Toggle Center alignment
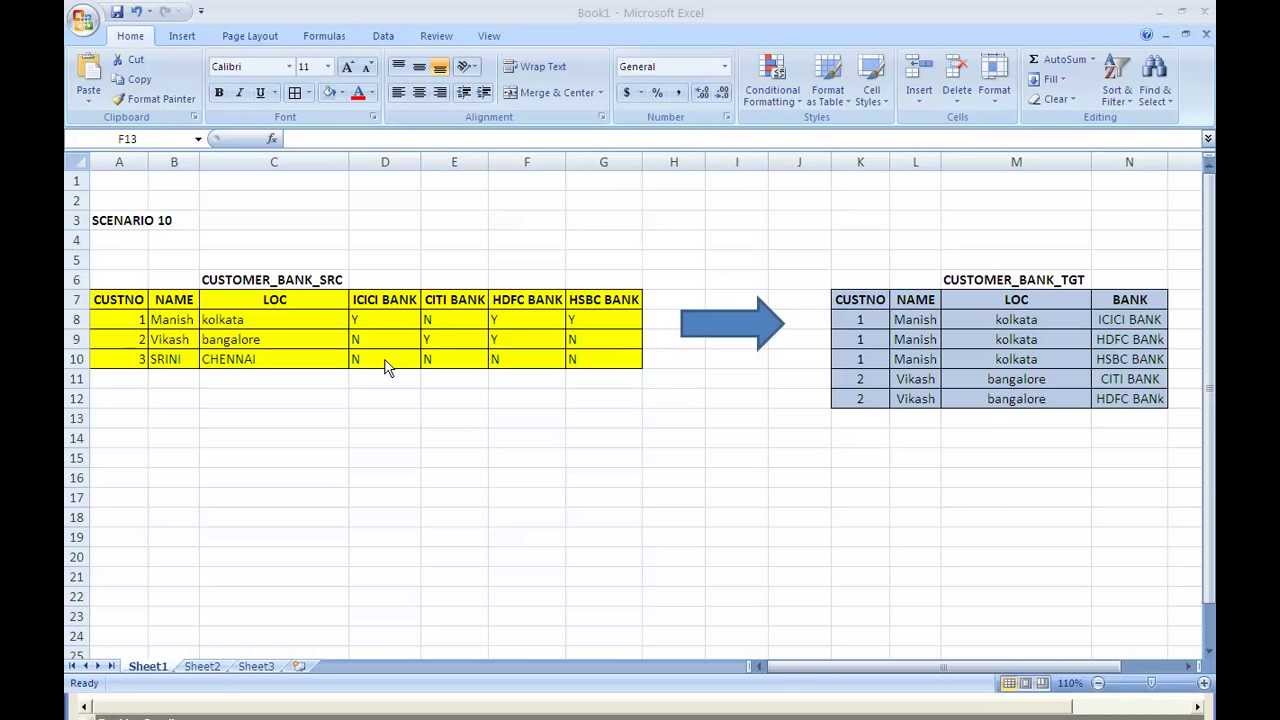The image size is (1280, 720). 419,93
